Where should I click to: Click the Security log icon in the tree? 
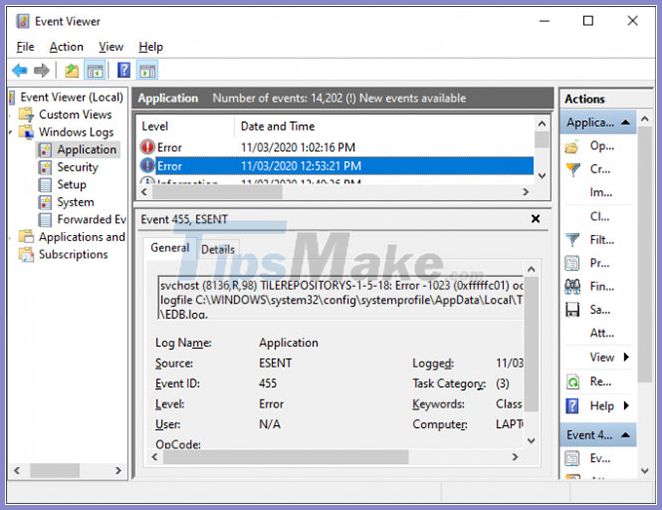45,167
